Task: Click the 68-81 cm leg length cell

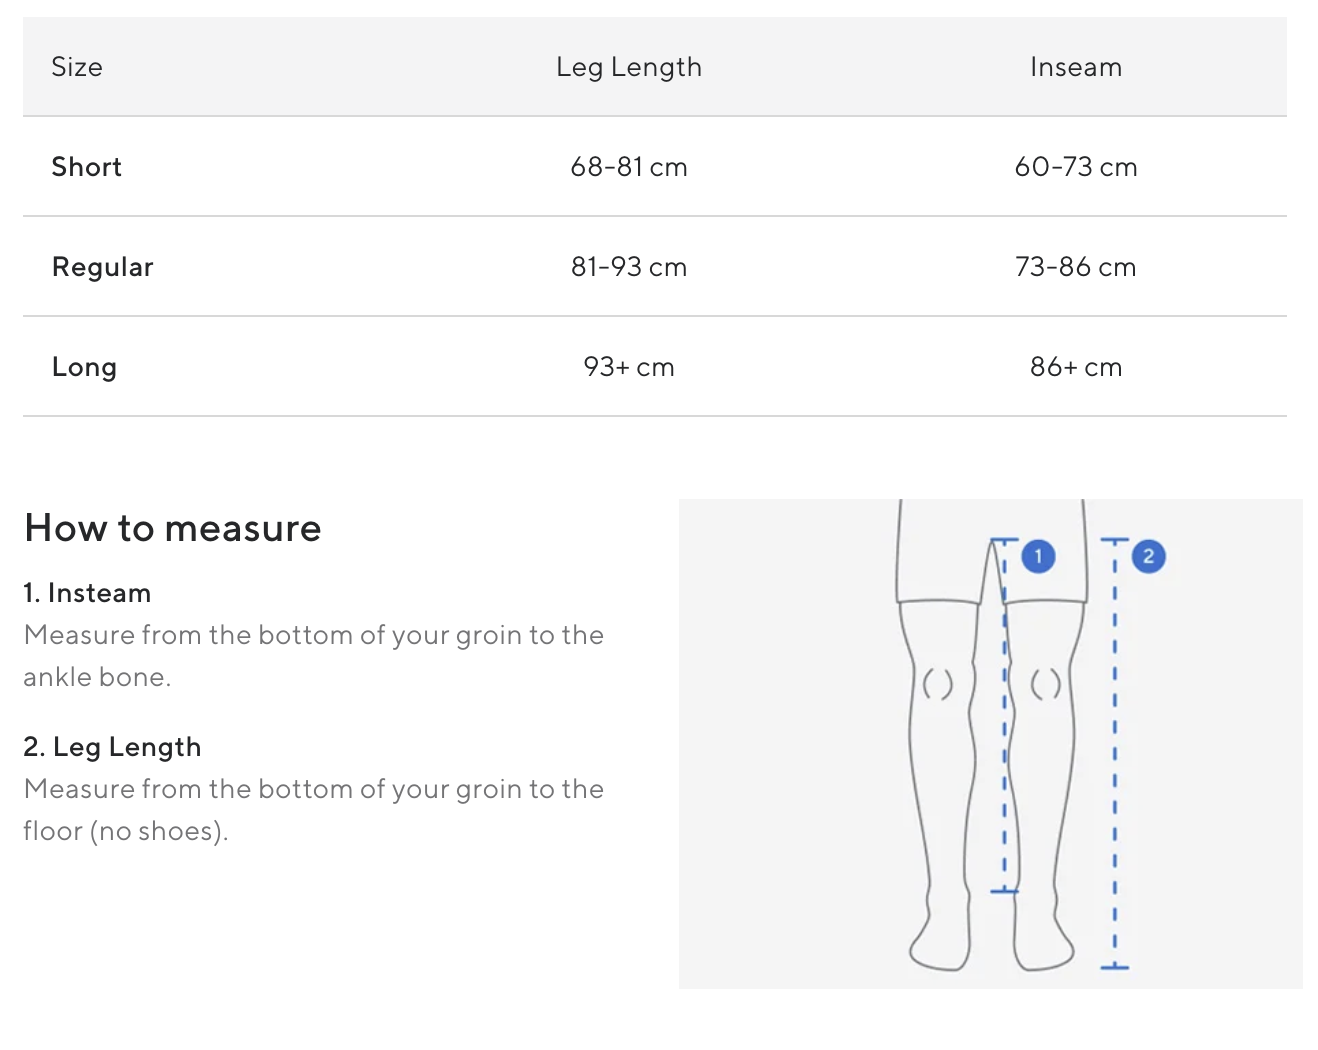Action: pyautogui.click(x=629, y=167)
